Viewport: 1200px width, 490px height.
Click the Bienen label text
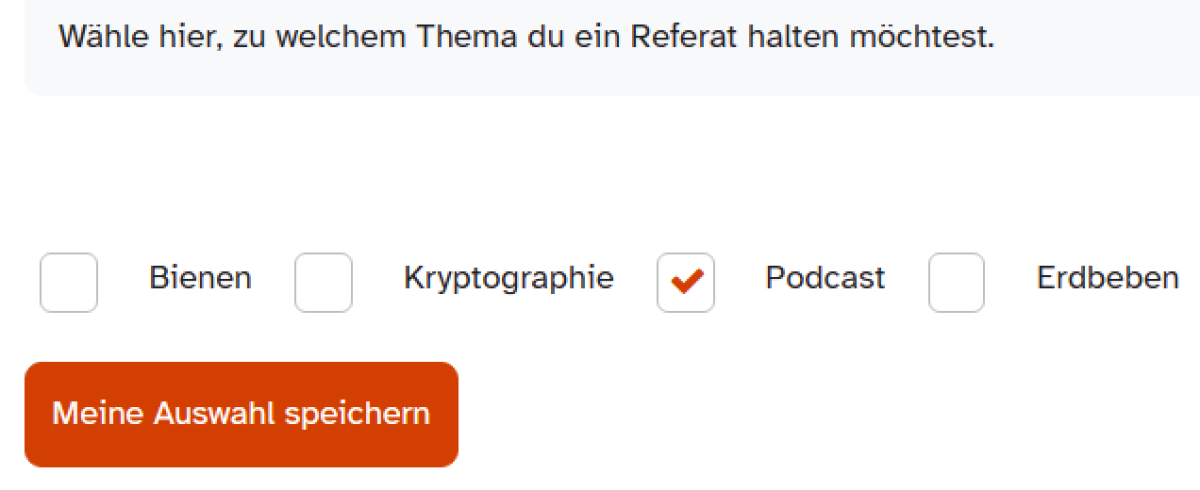coord(200,278)
